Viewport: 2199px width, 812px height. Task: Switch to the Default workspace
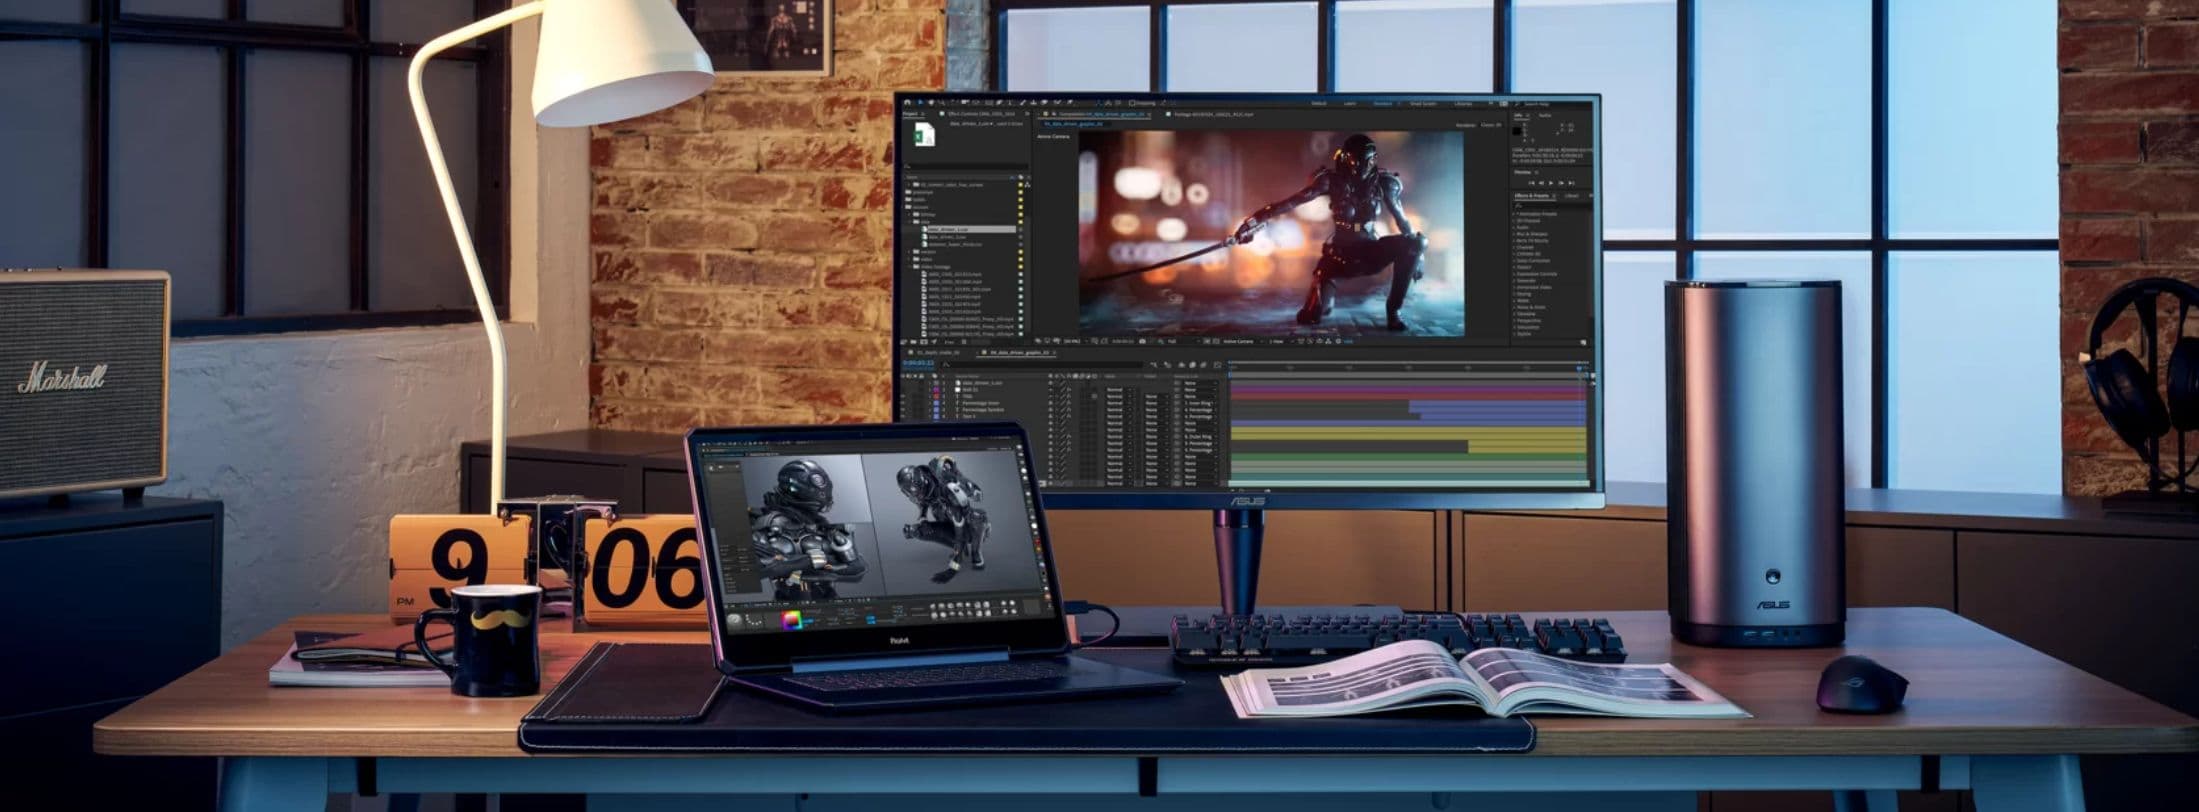coord(1319,103)
